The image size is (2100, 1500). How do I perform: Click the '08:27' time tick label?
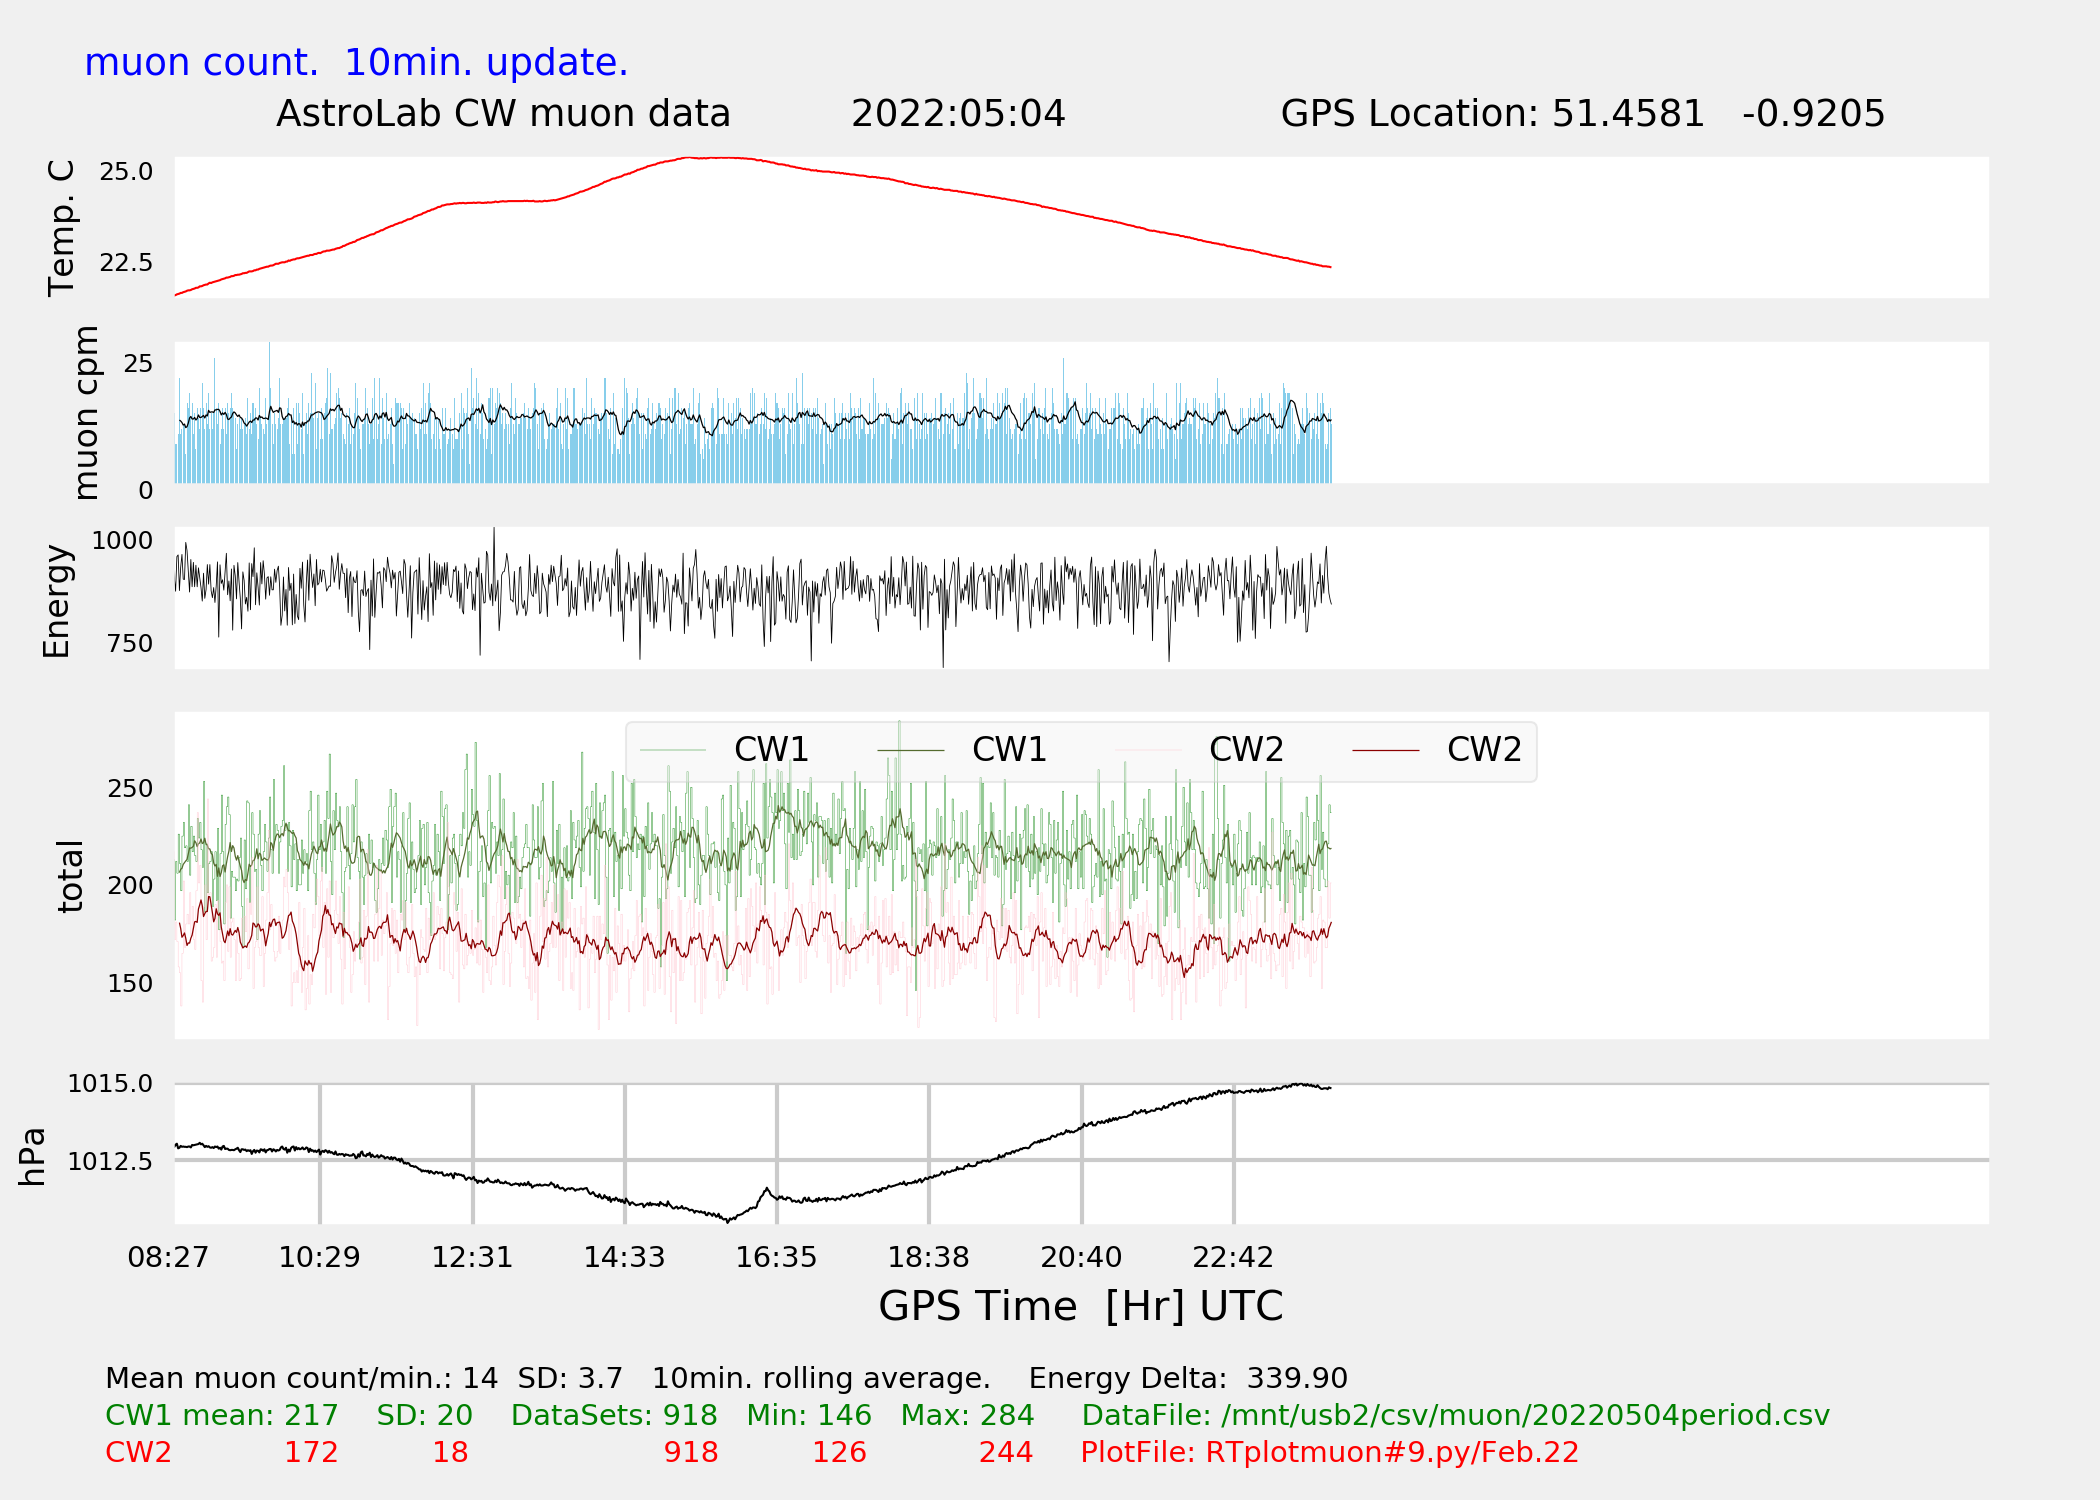(x=168, y=1257)
